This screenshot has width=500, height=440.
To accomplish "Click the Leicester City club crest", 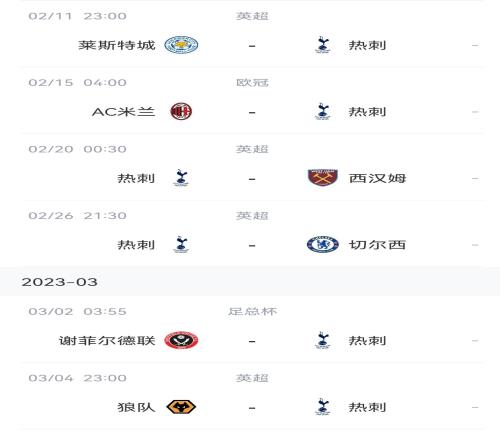I will point(181,45).
